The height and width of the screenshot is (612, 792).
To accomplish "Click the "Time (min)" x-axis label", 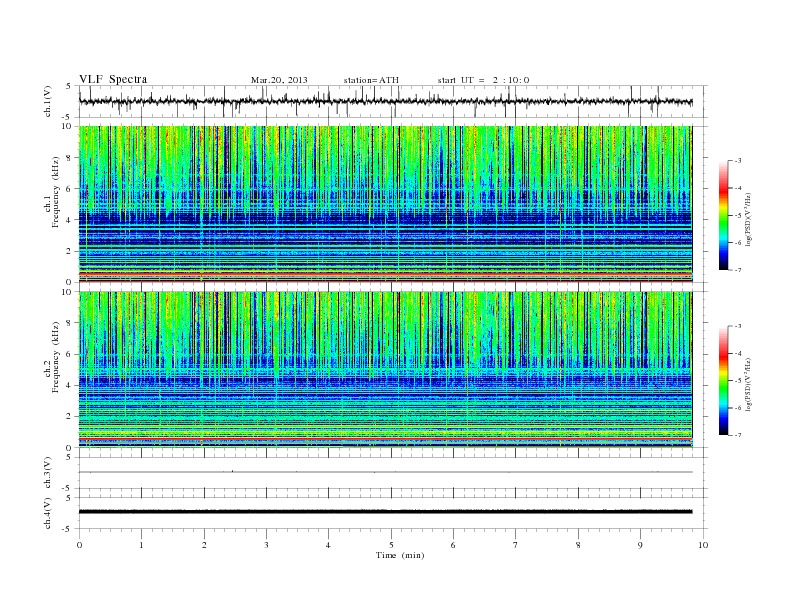I will click(400, 555).
